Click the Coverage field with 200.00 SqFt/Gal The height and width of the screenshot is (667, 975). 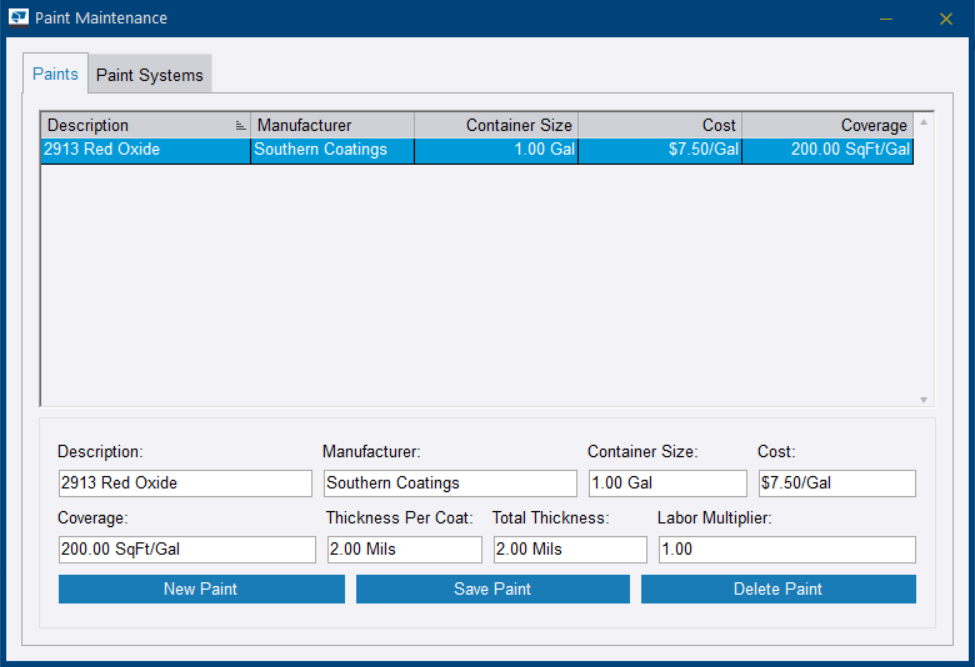coord(187,550)
